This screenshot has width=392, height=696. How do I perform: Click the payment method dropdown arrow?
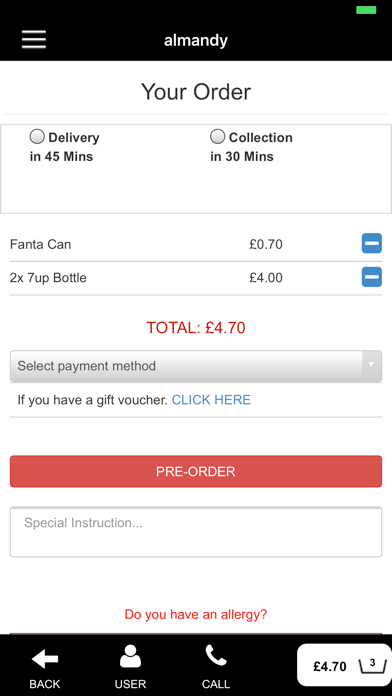click(x=372, y=365)
